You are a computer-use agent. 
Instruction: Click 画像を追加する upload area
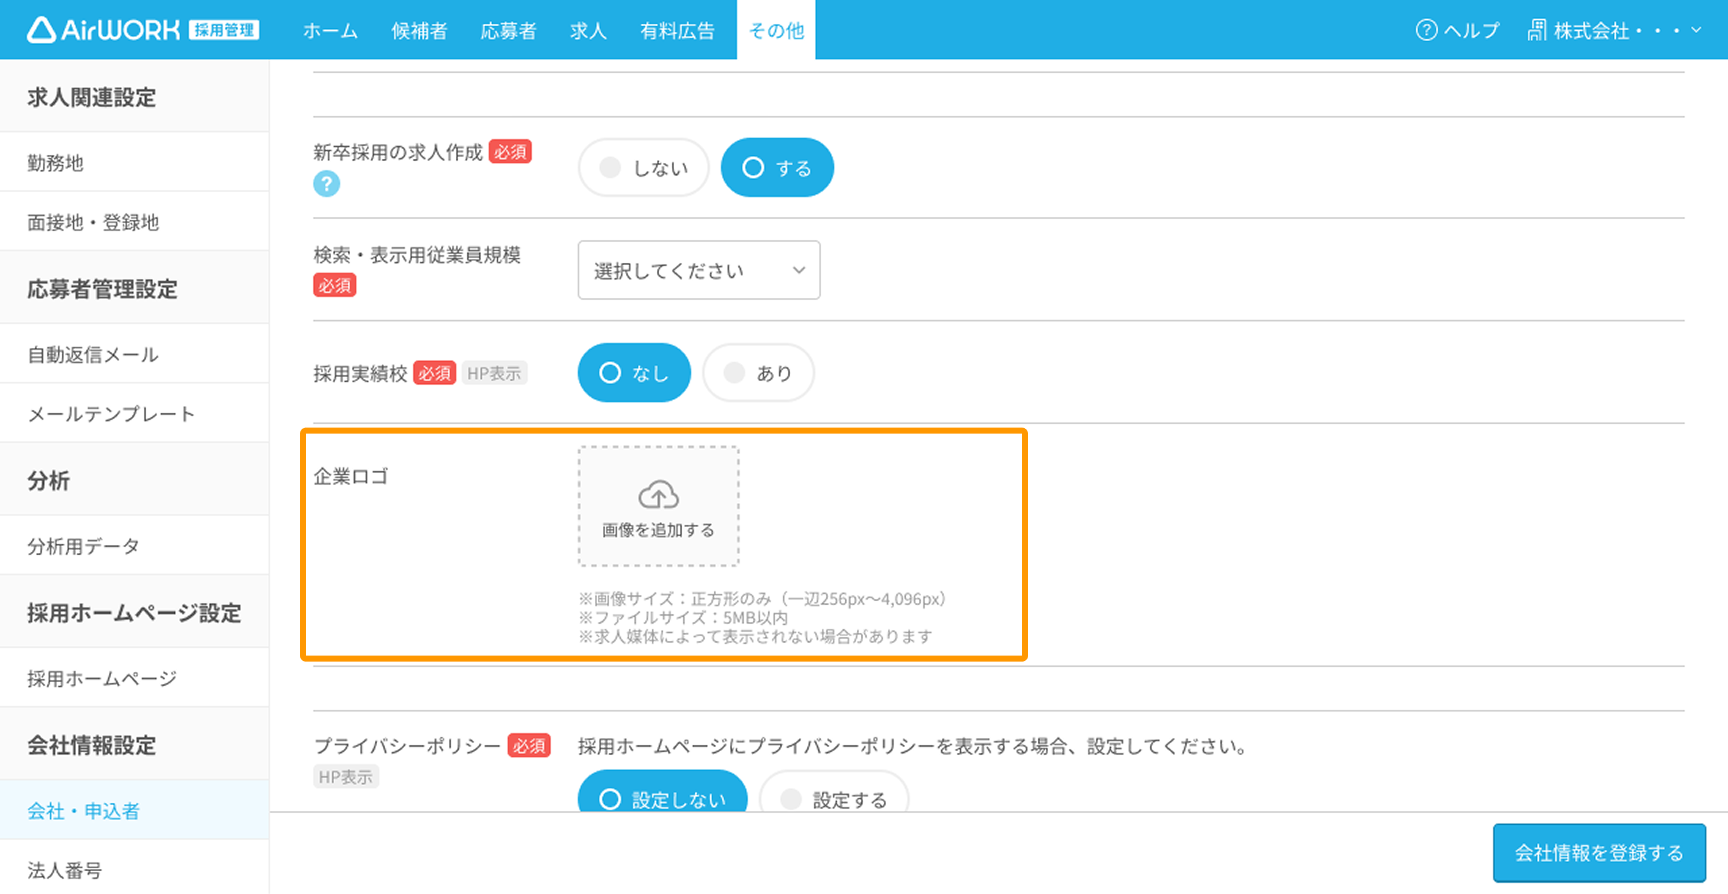pyautogui.click(x=658, y=506)
